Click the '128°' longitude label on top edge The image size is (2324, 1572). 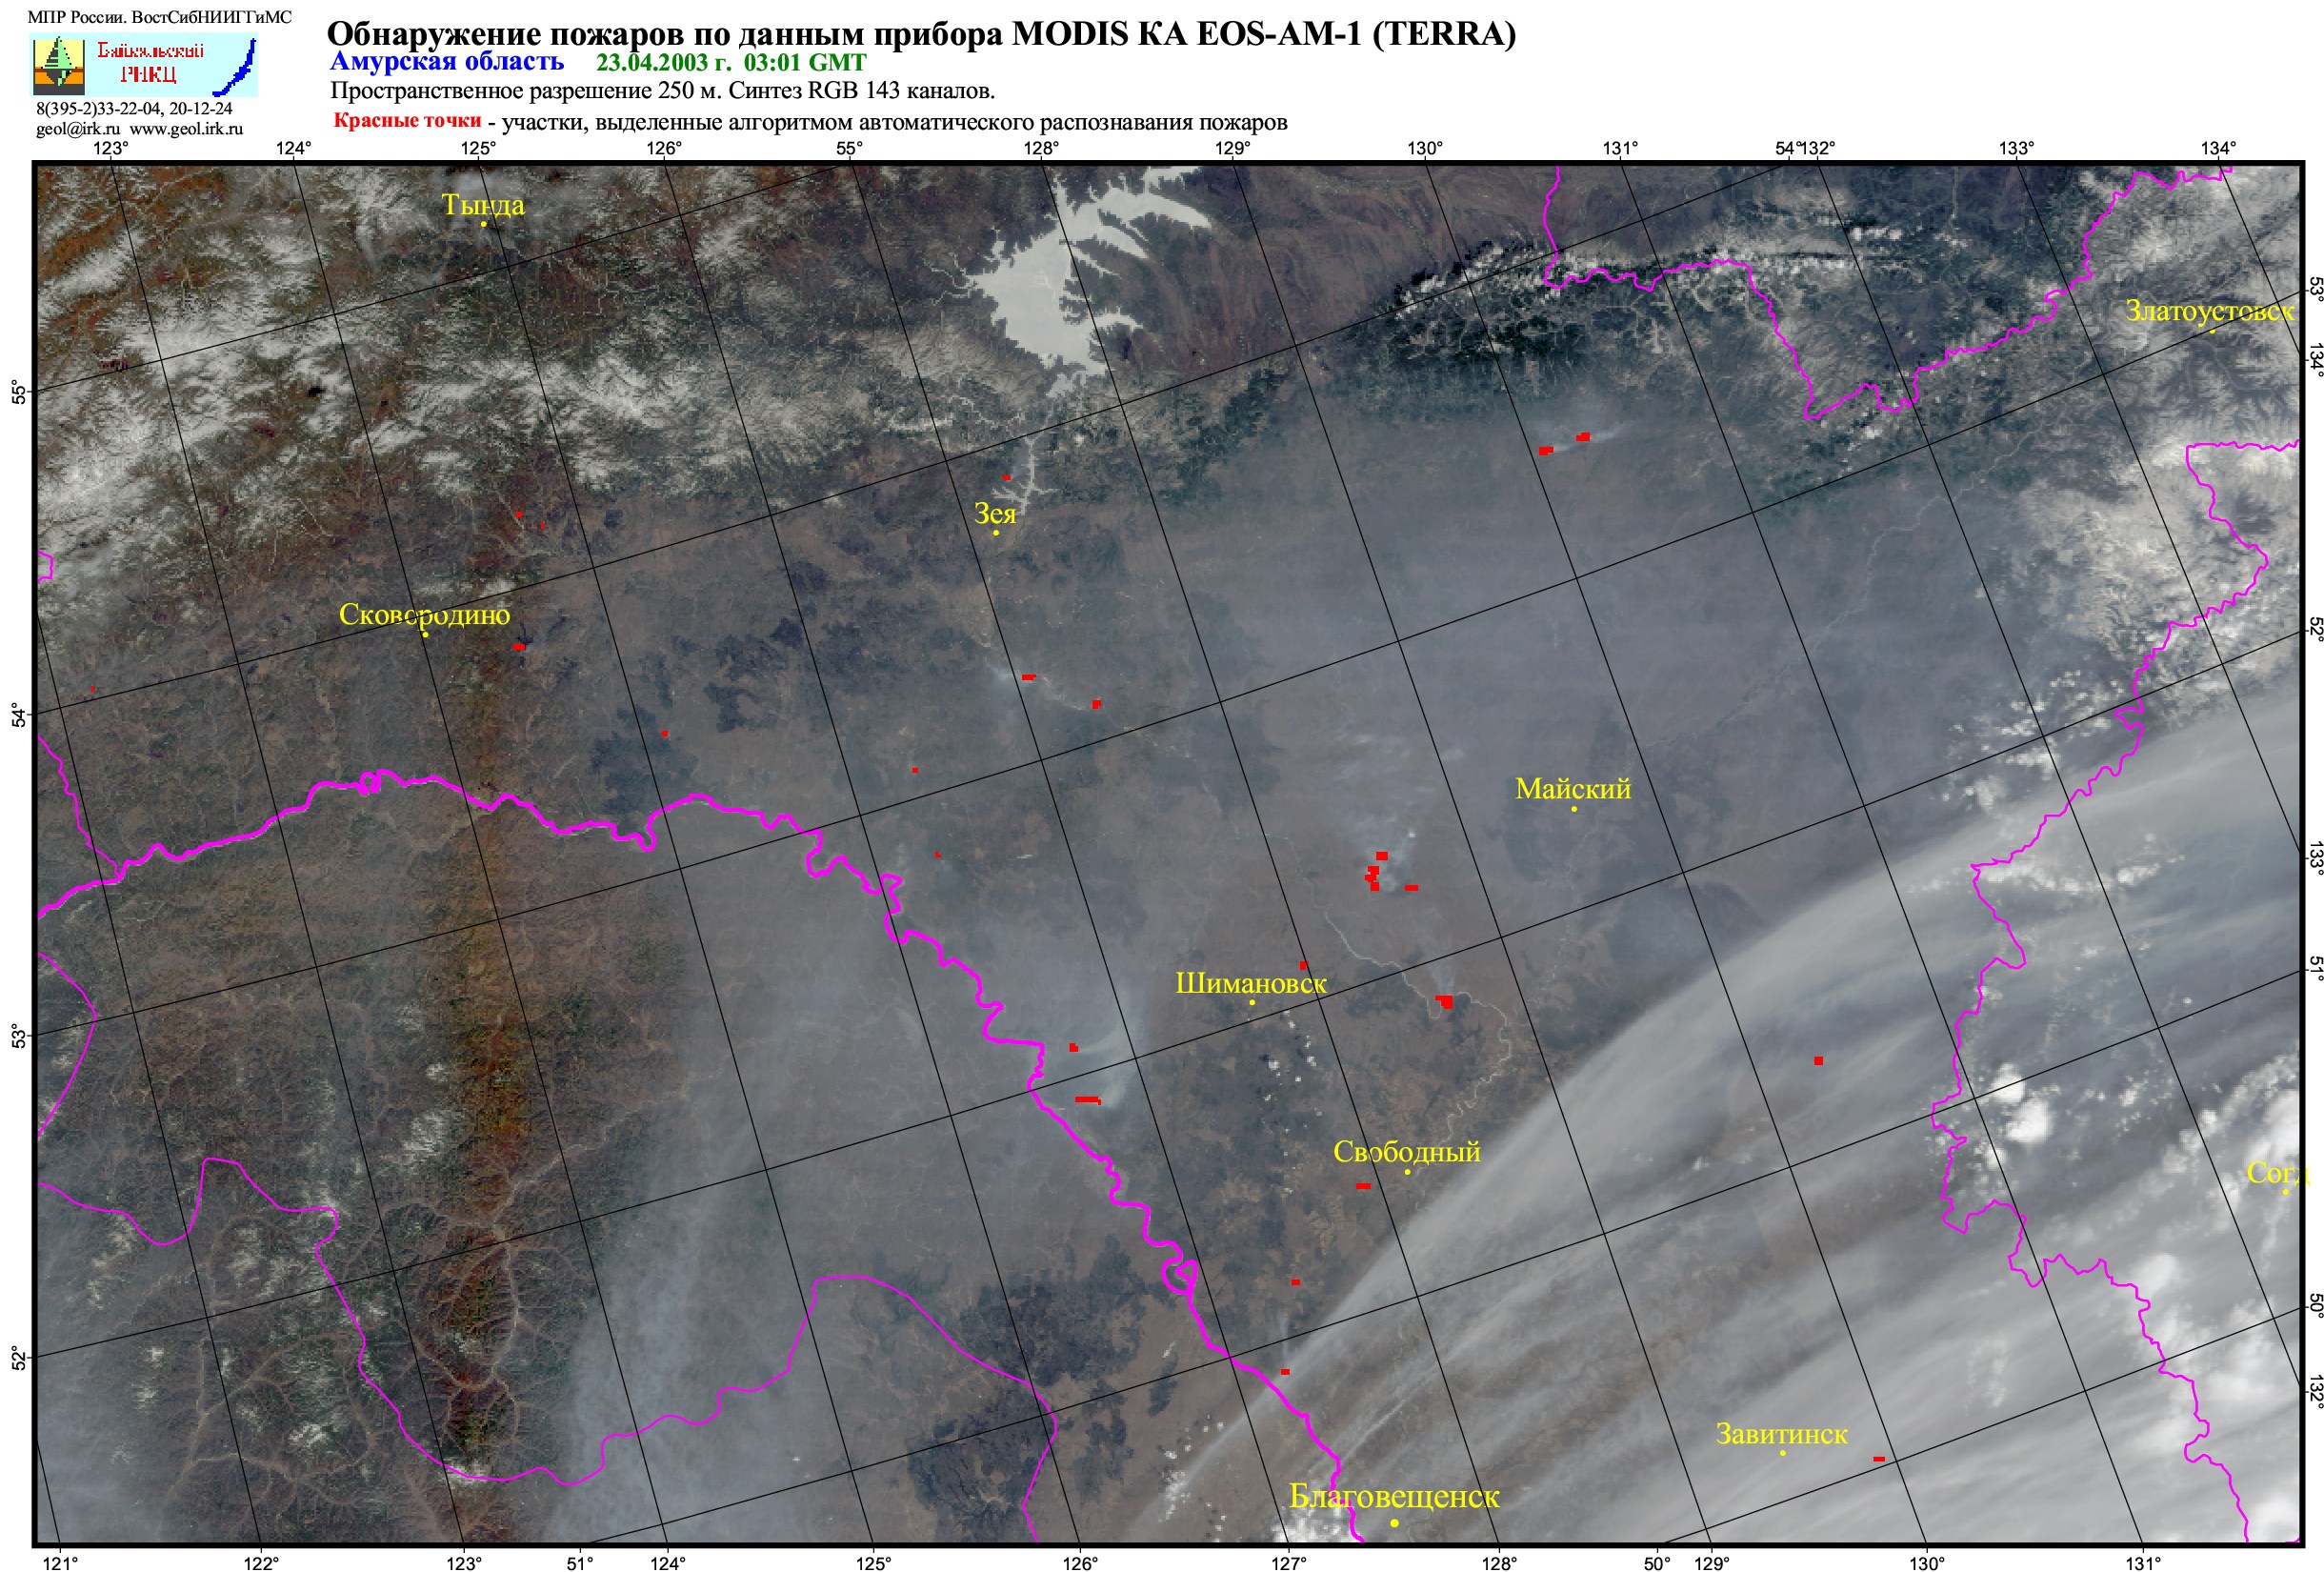tap(1041, 149)
